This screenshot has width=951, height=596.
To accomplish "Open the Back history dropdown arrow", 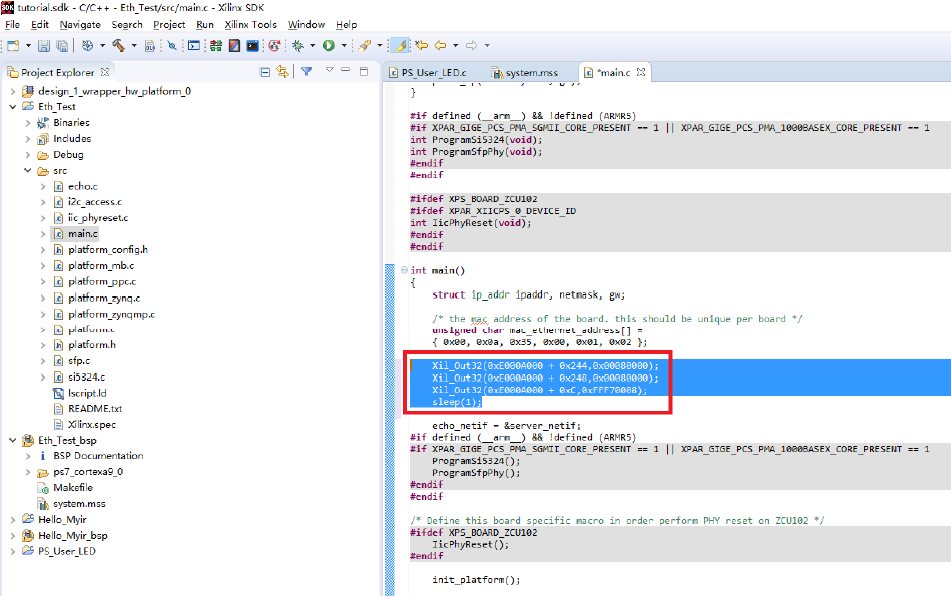I will point(455,46).
